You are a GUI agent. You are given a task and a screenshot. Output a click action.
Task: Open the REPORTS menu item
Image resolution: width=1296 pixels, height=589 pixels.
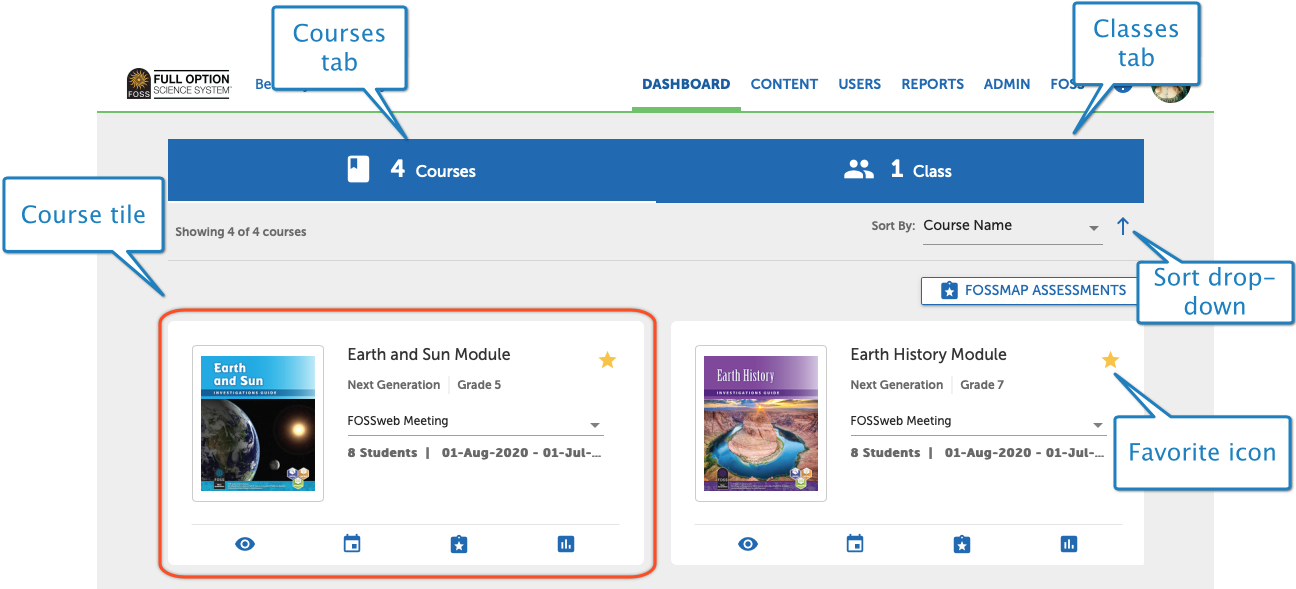(x=932, y=84)
